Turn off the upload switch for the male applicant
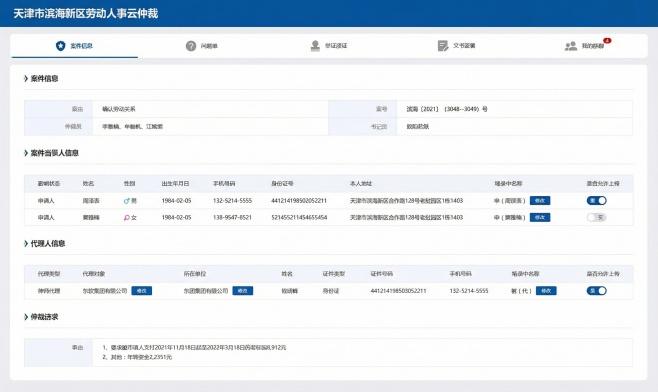Image resolution: width=658 pixels, height=392 pixels. tap(596, 201)
